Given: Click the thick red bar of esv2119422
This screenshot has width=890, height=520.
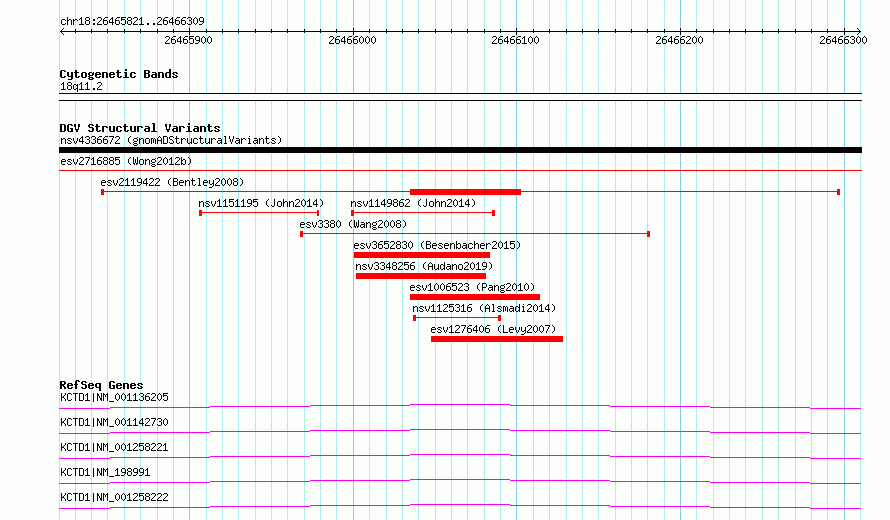Looking at the screenshot, I should point(465,192).
